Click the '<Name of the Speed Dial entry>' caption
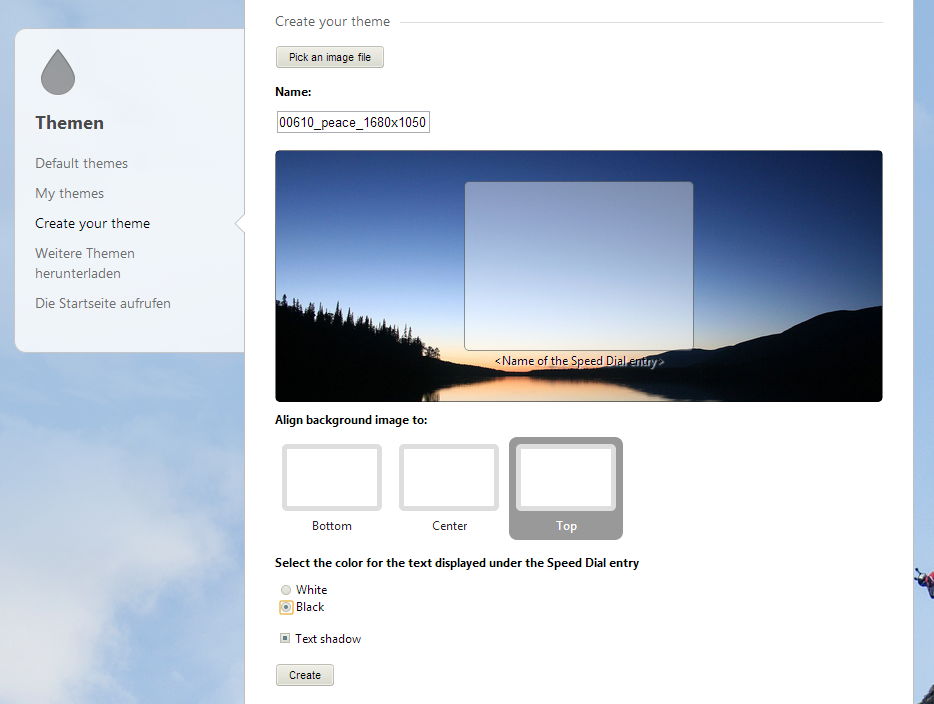 [x=579, y=361]
